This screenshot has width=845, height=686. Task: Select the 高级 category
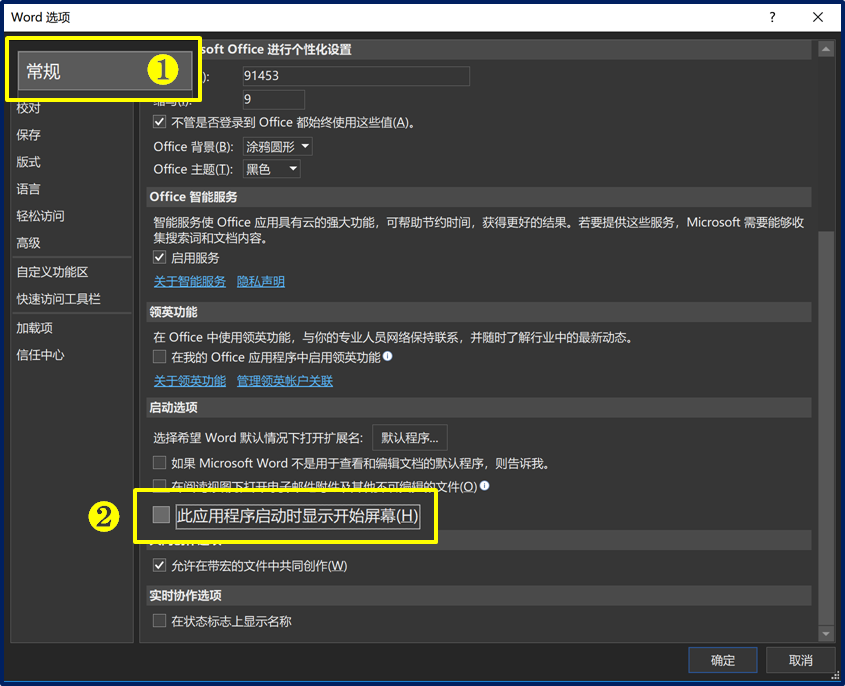(29, 243)
